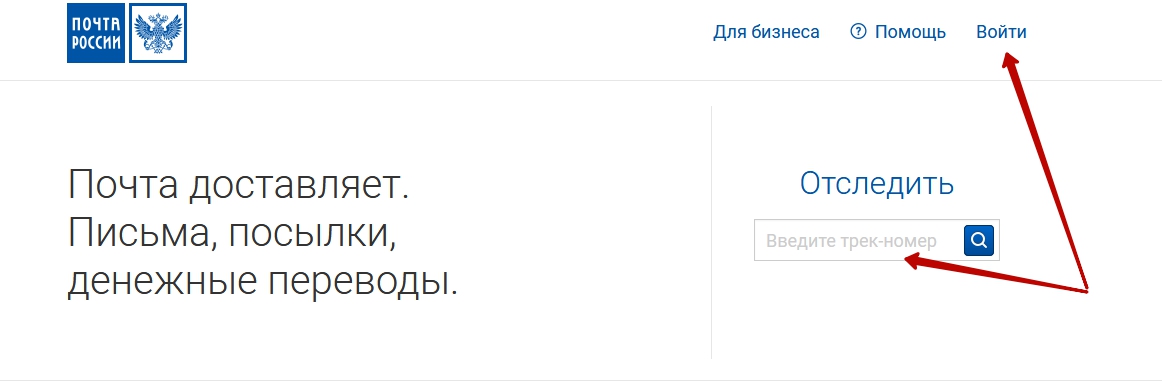The width and height of the screenshot is (1162, 382).
Task: Open the Помощь help page
Action: 910,32
